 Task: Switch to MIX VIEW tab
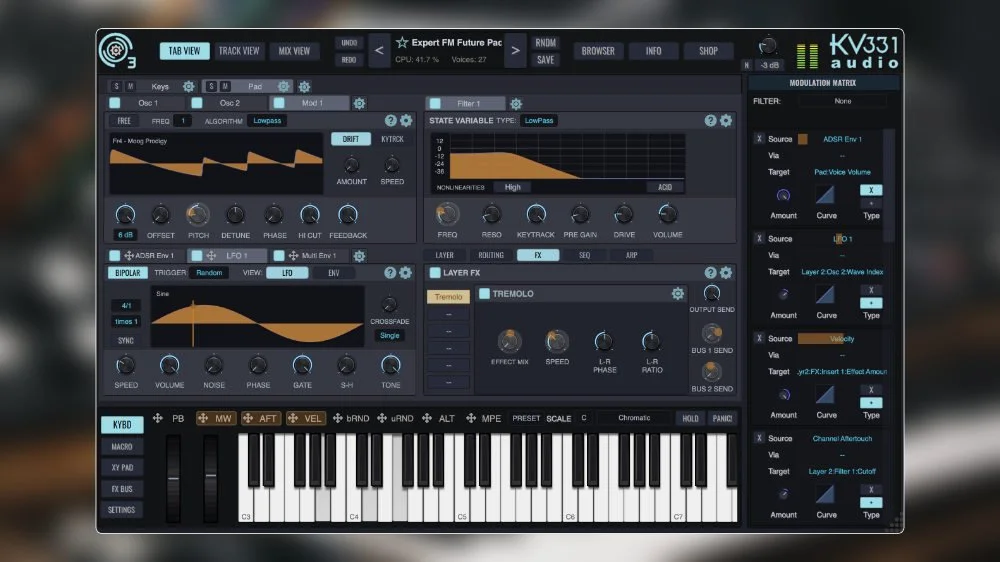294,51
